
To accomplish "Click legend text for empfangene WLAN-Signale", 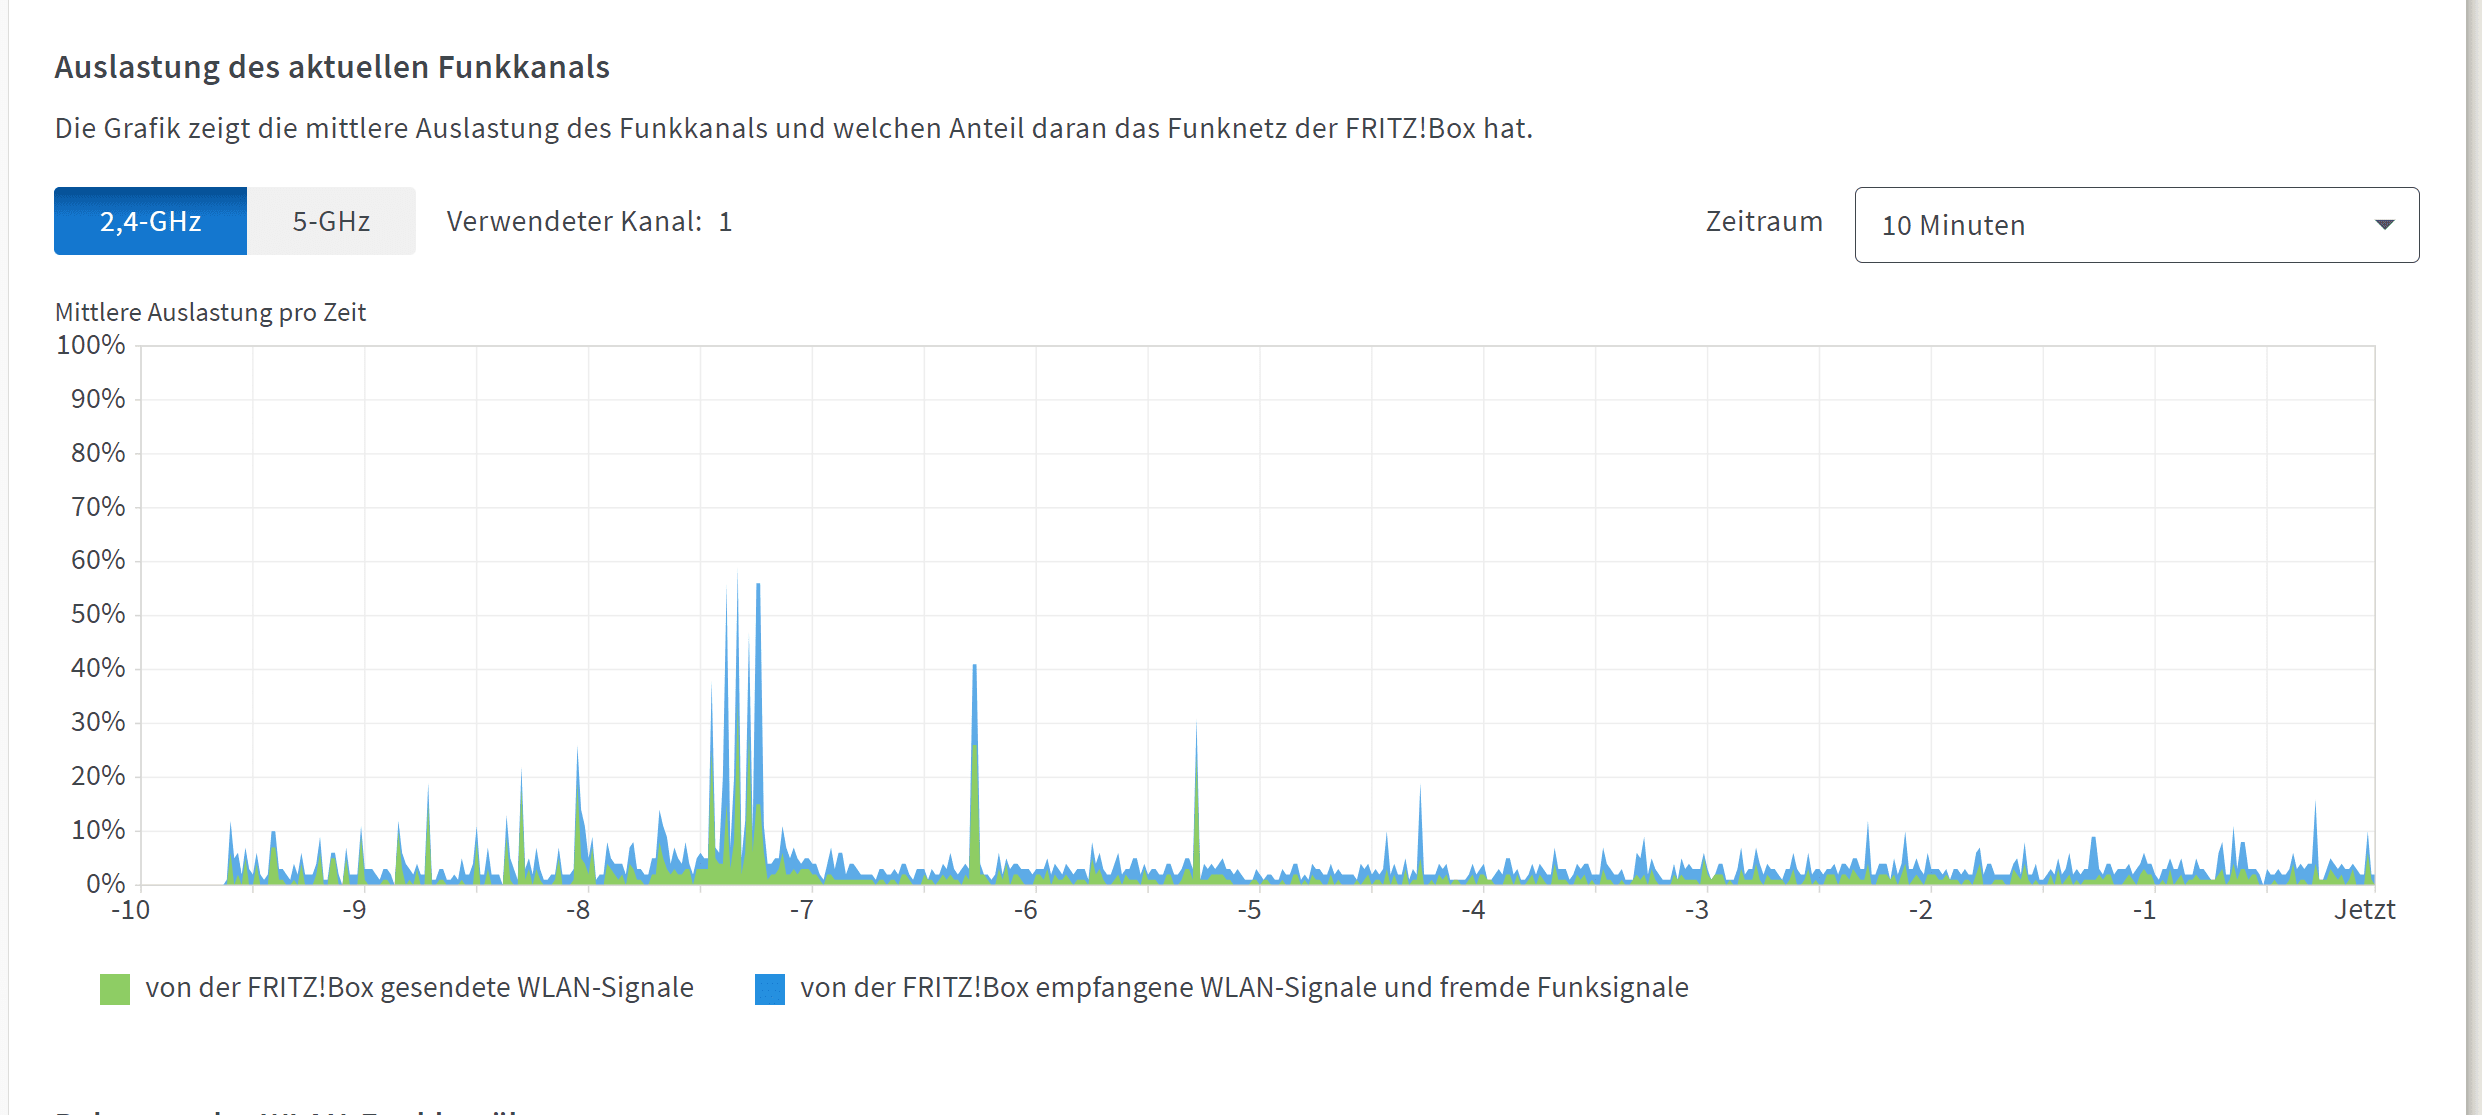I will [x=1243, y=988].
